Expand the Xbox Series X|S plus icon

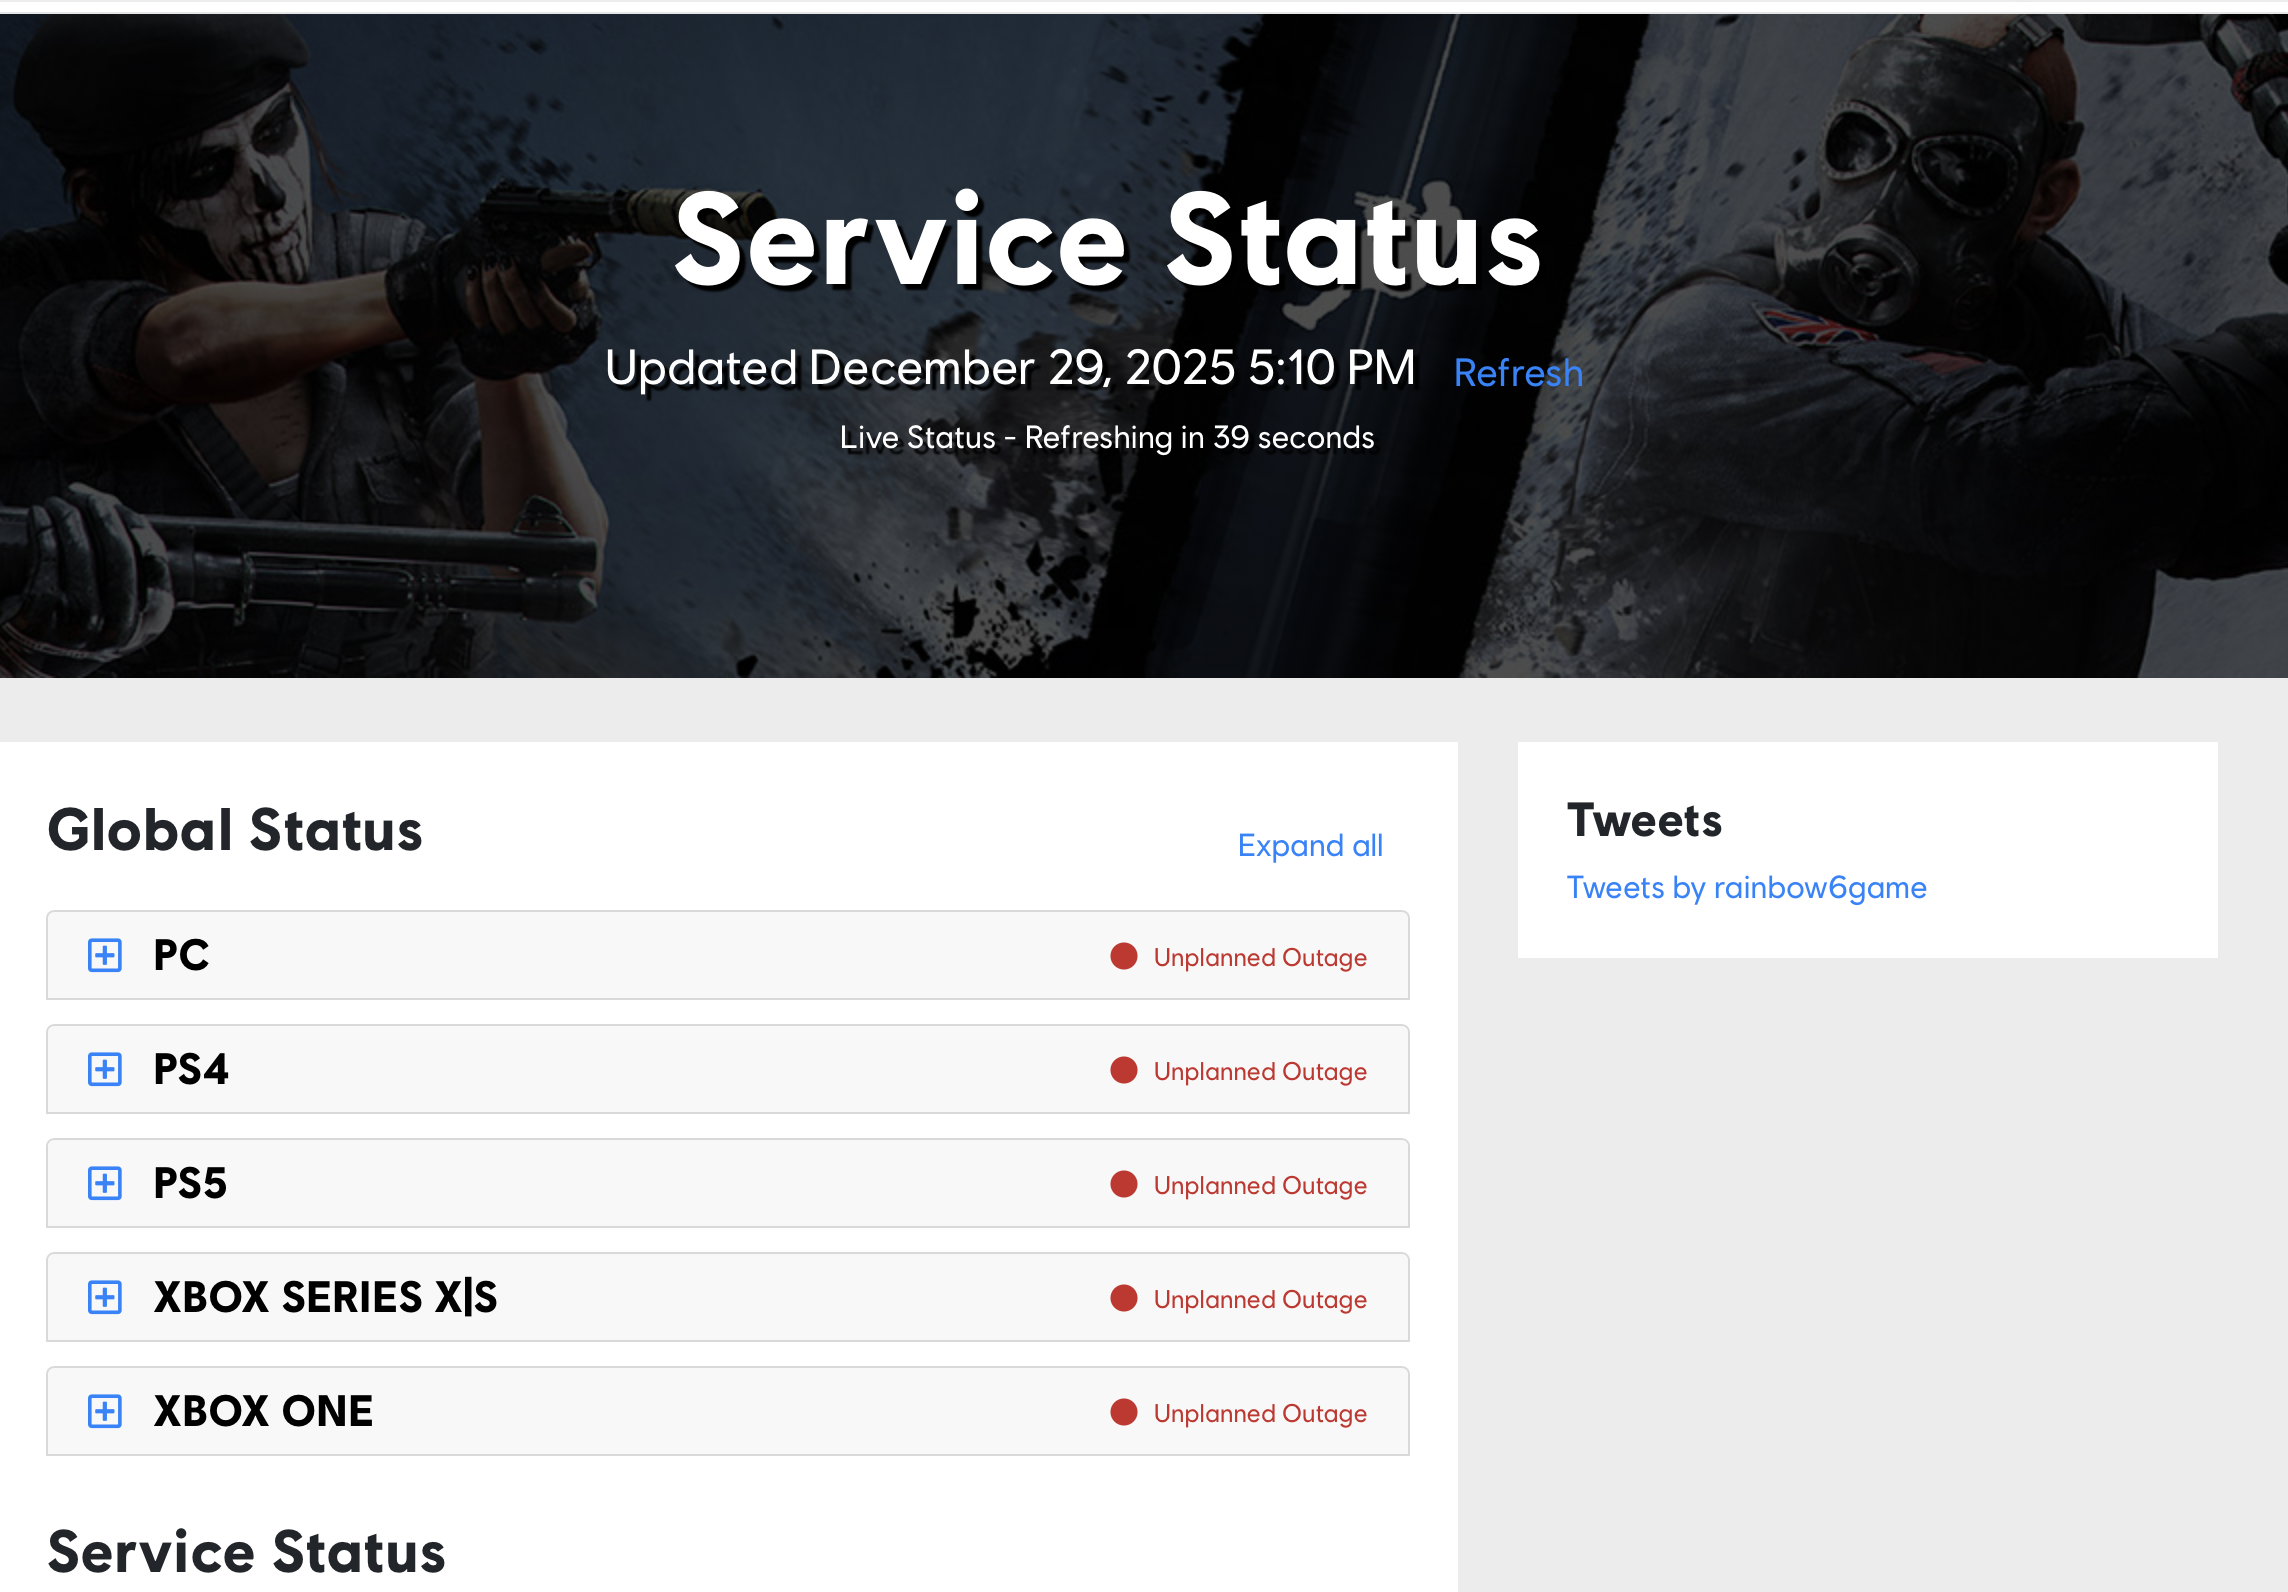[105, 1297]
